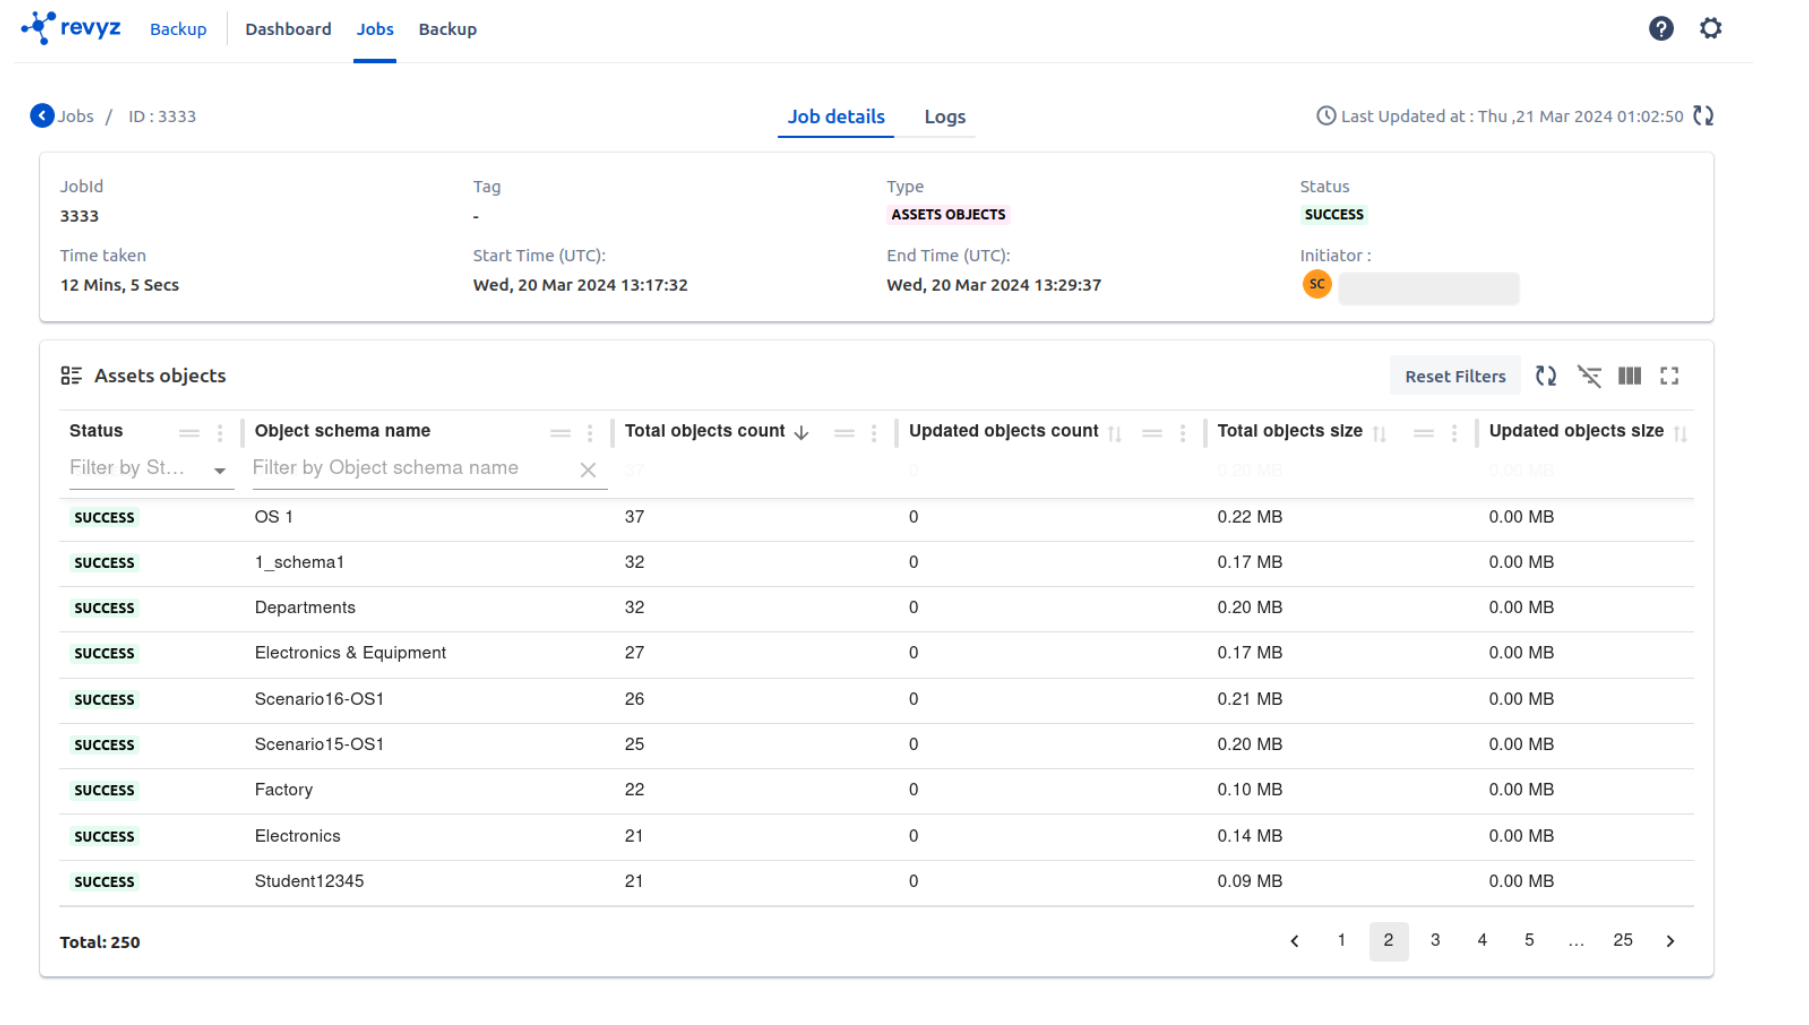Open Object schema name column options
The width and height of the screenshot is (1809, 1025).
tap(590, 433)
